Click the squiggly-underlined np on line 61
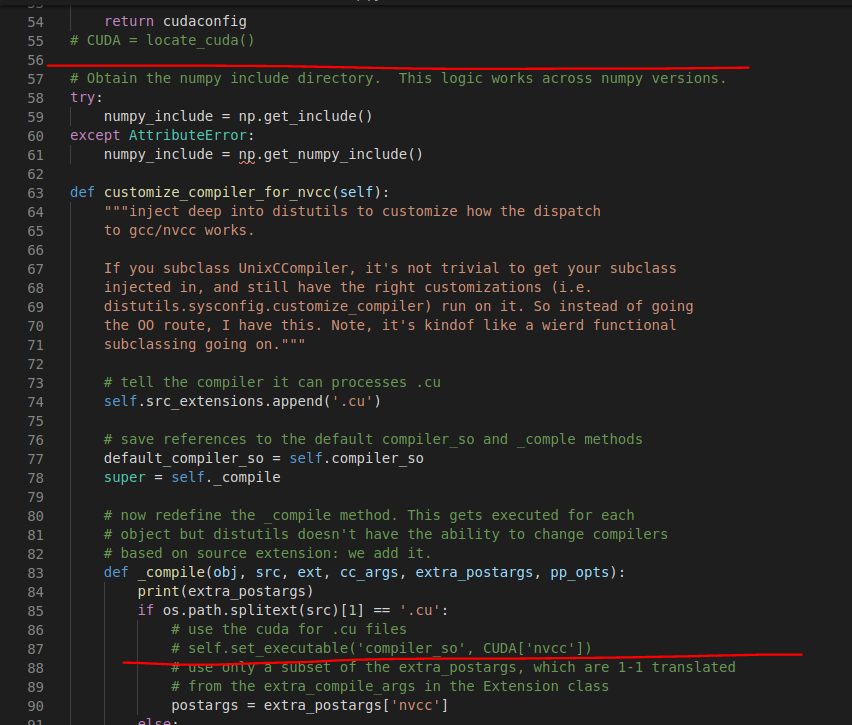 coord(247,155)
